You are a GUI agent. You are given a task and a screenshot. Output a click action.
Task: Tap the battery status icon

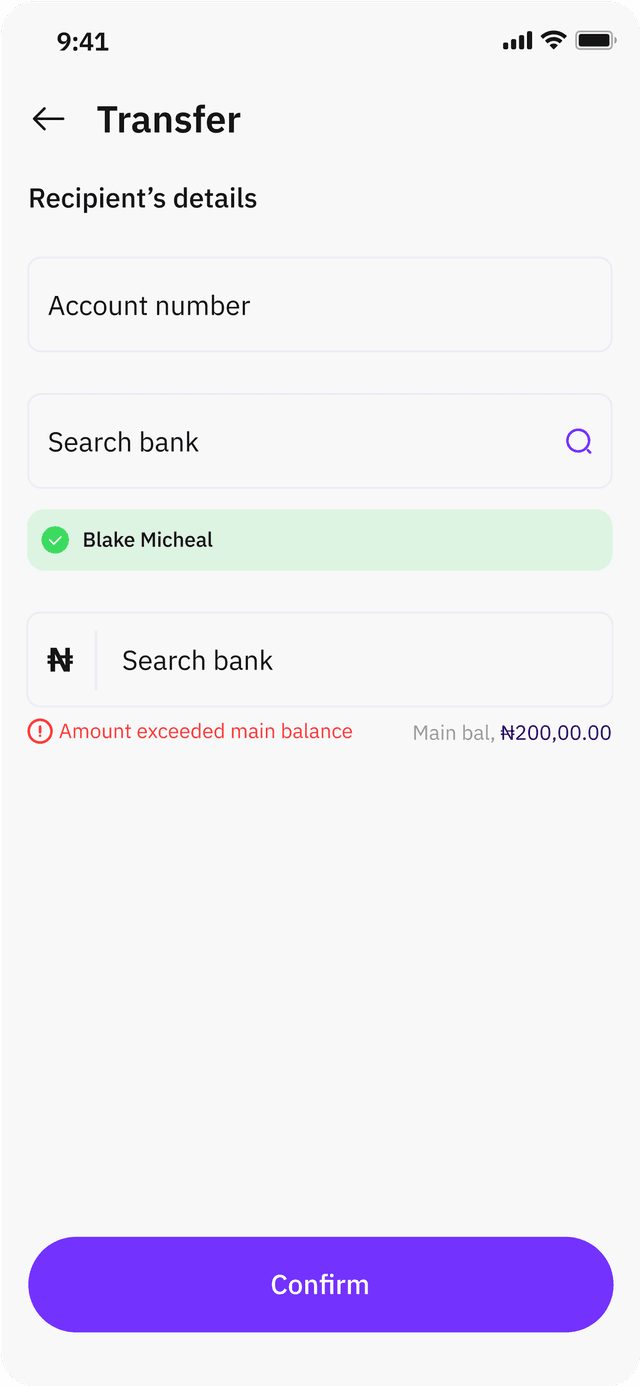(595, 41)
